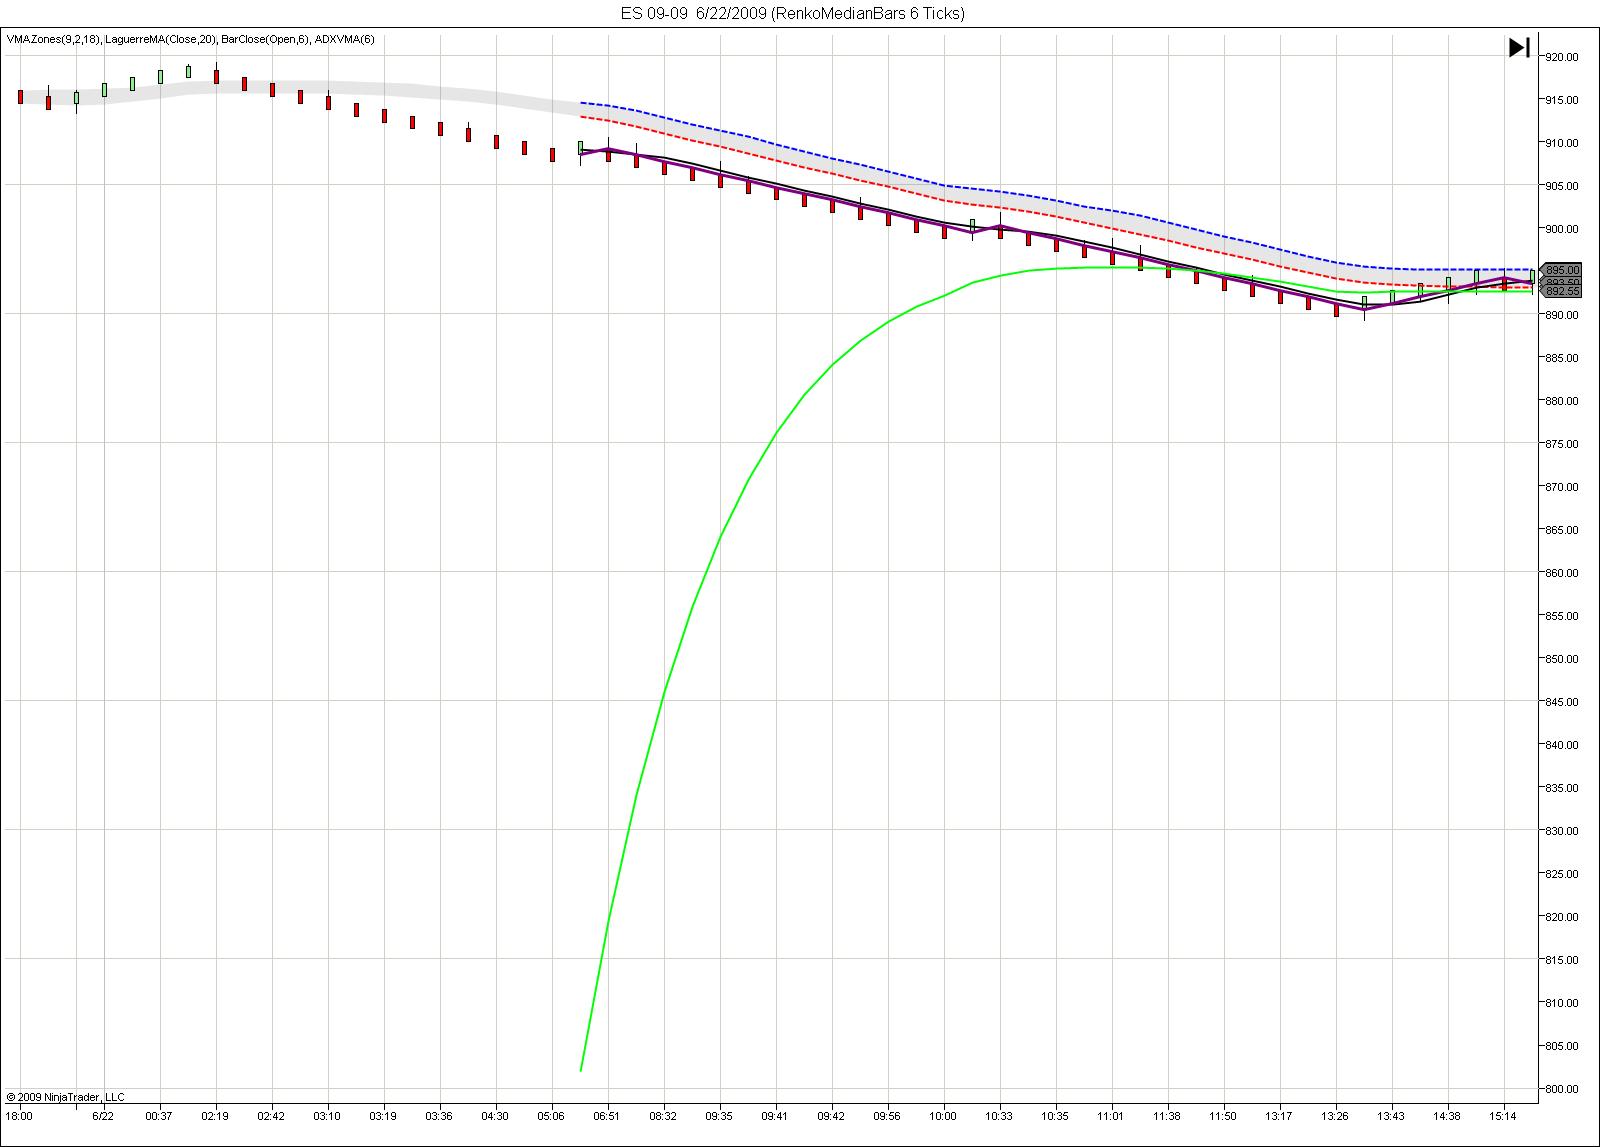The image size is (1600, 1147).
Task: Click the 09:56 time axis label
Action: tap(887, 1116)
